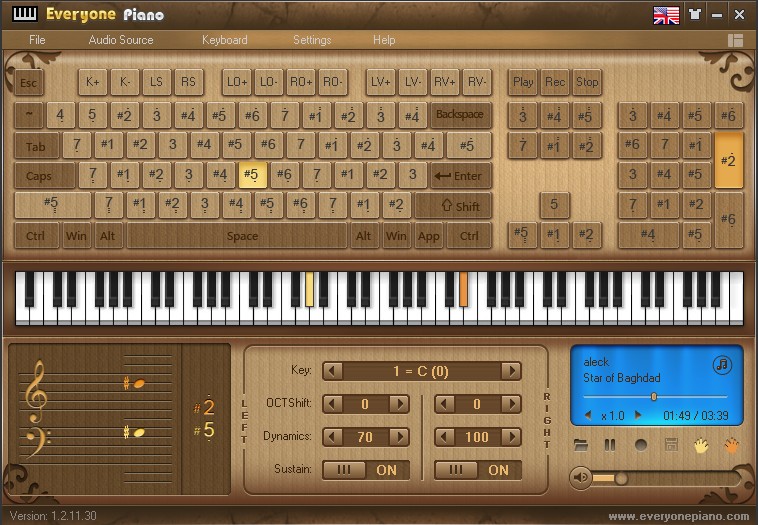This screenshot has width=758, height=525.
Task: Click the Play key button
Action: [x=523, y=82]
